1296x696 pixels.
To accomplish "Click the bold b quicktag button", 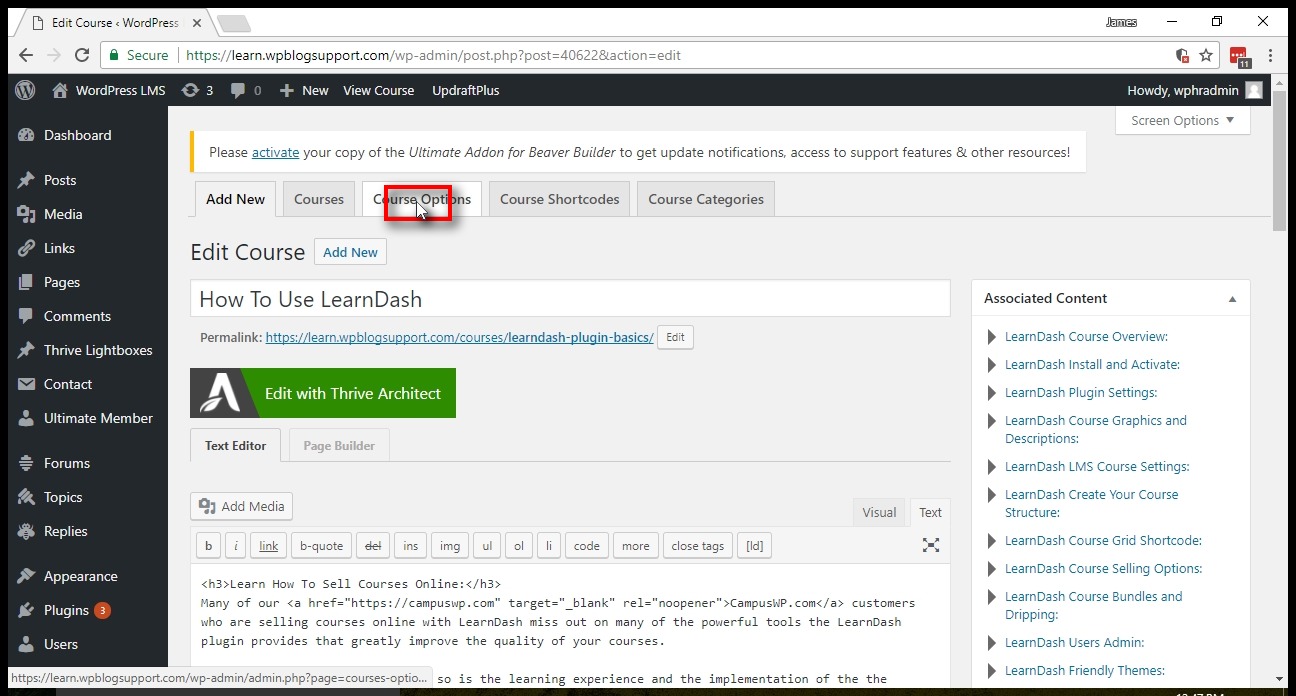I will point(208,545).
